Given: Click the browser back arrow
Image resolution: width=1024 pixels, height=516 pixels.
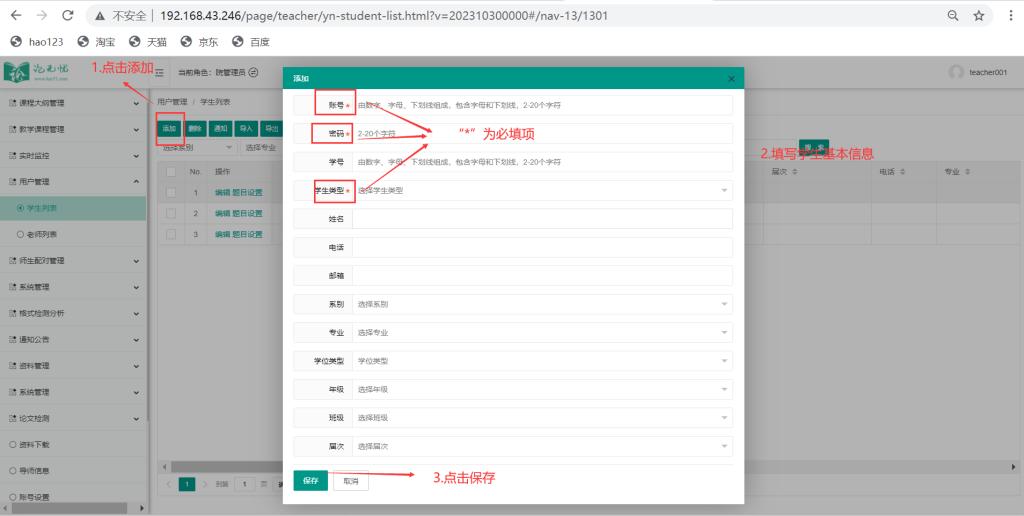Looking at the screenshot, I should (16, 16).
